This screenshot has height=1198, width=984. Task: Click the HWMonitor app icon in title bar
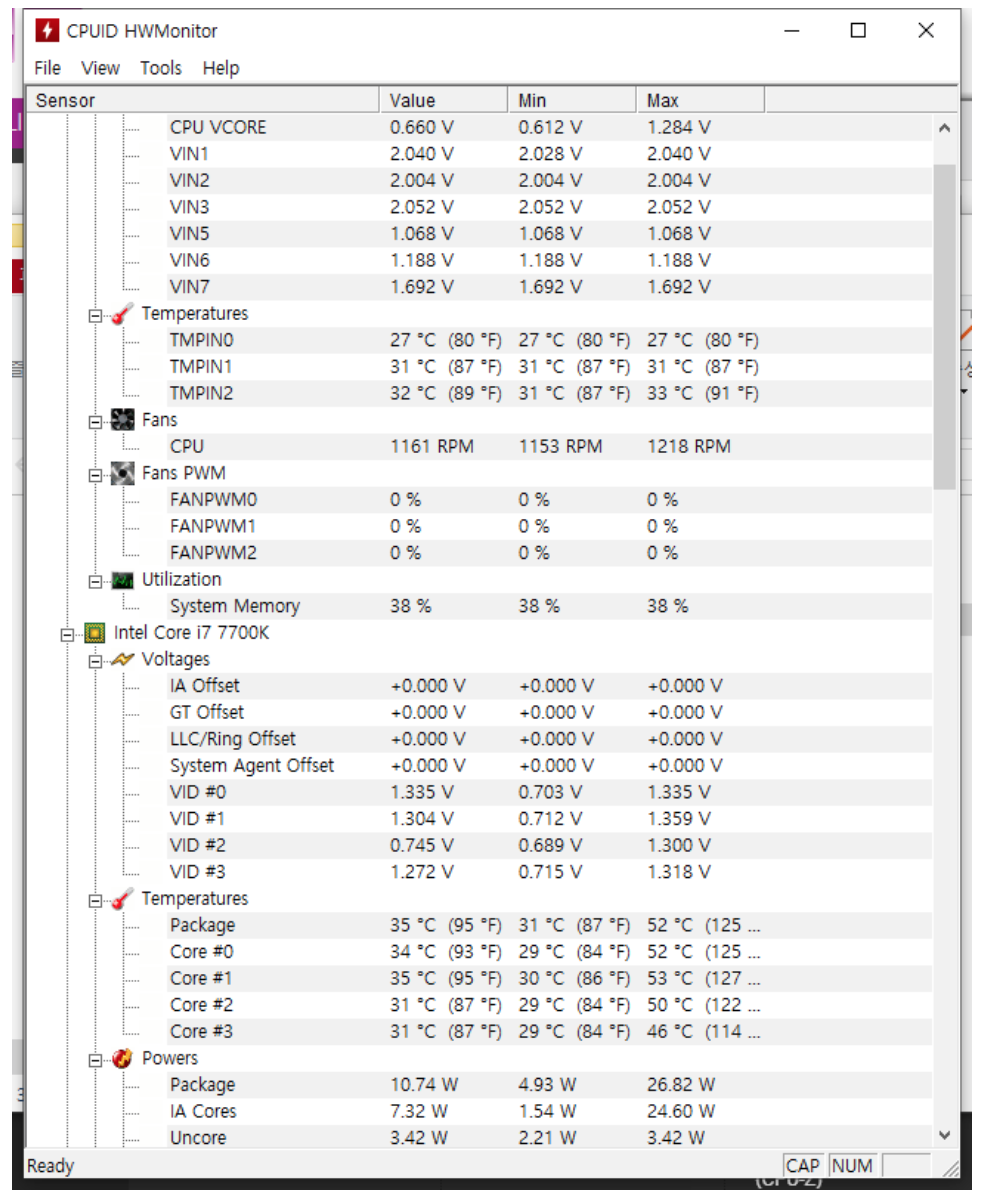tap(47, 31)
